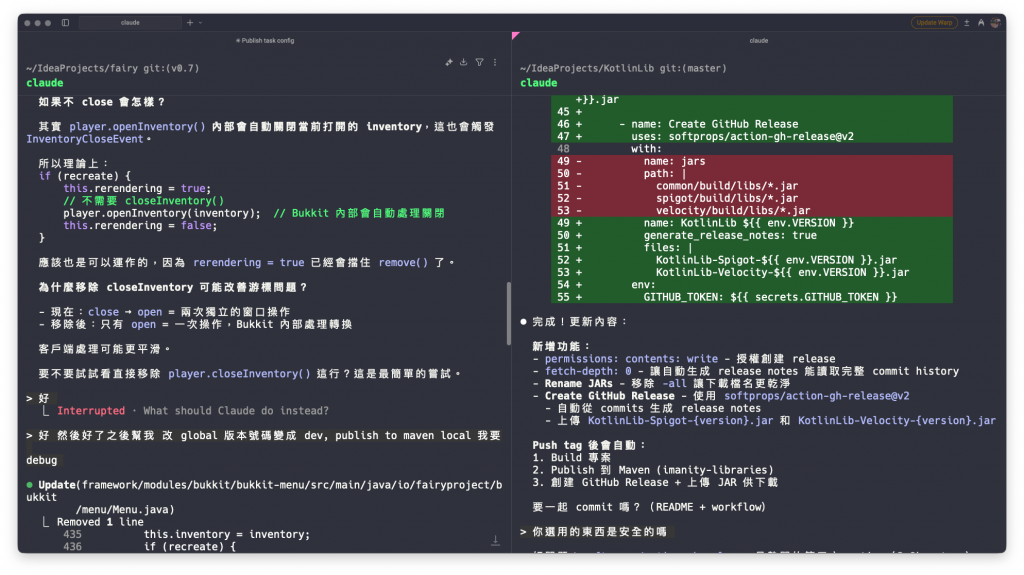This screenshot has width=1024, height=575.
Task: Jump to bottom with the down-arrow icon
Action: coord(496,540)
